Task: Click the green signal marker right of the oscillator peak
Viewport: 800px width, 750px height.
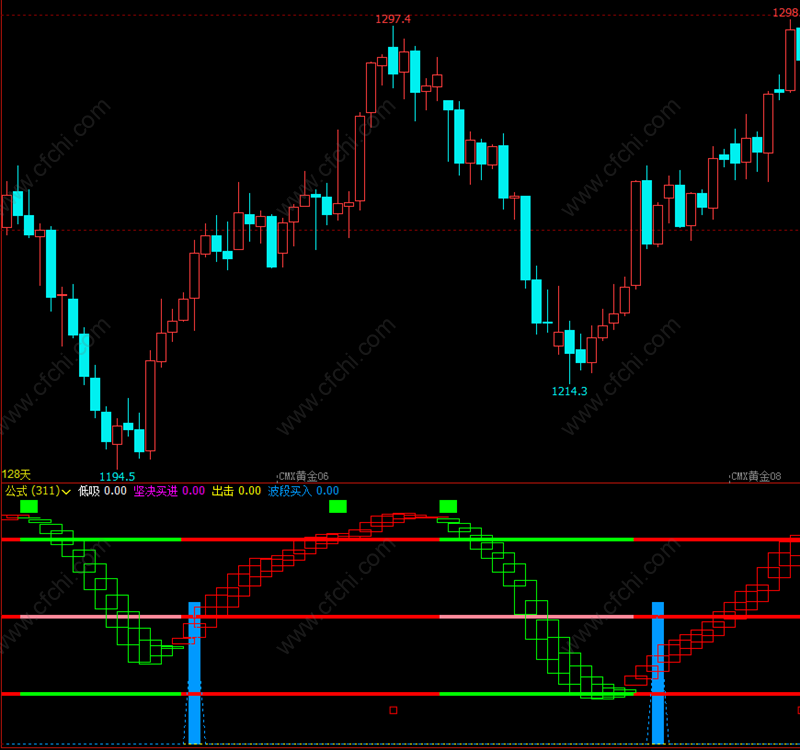Action: pos(448,507)
